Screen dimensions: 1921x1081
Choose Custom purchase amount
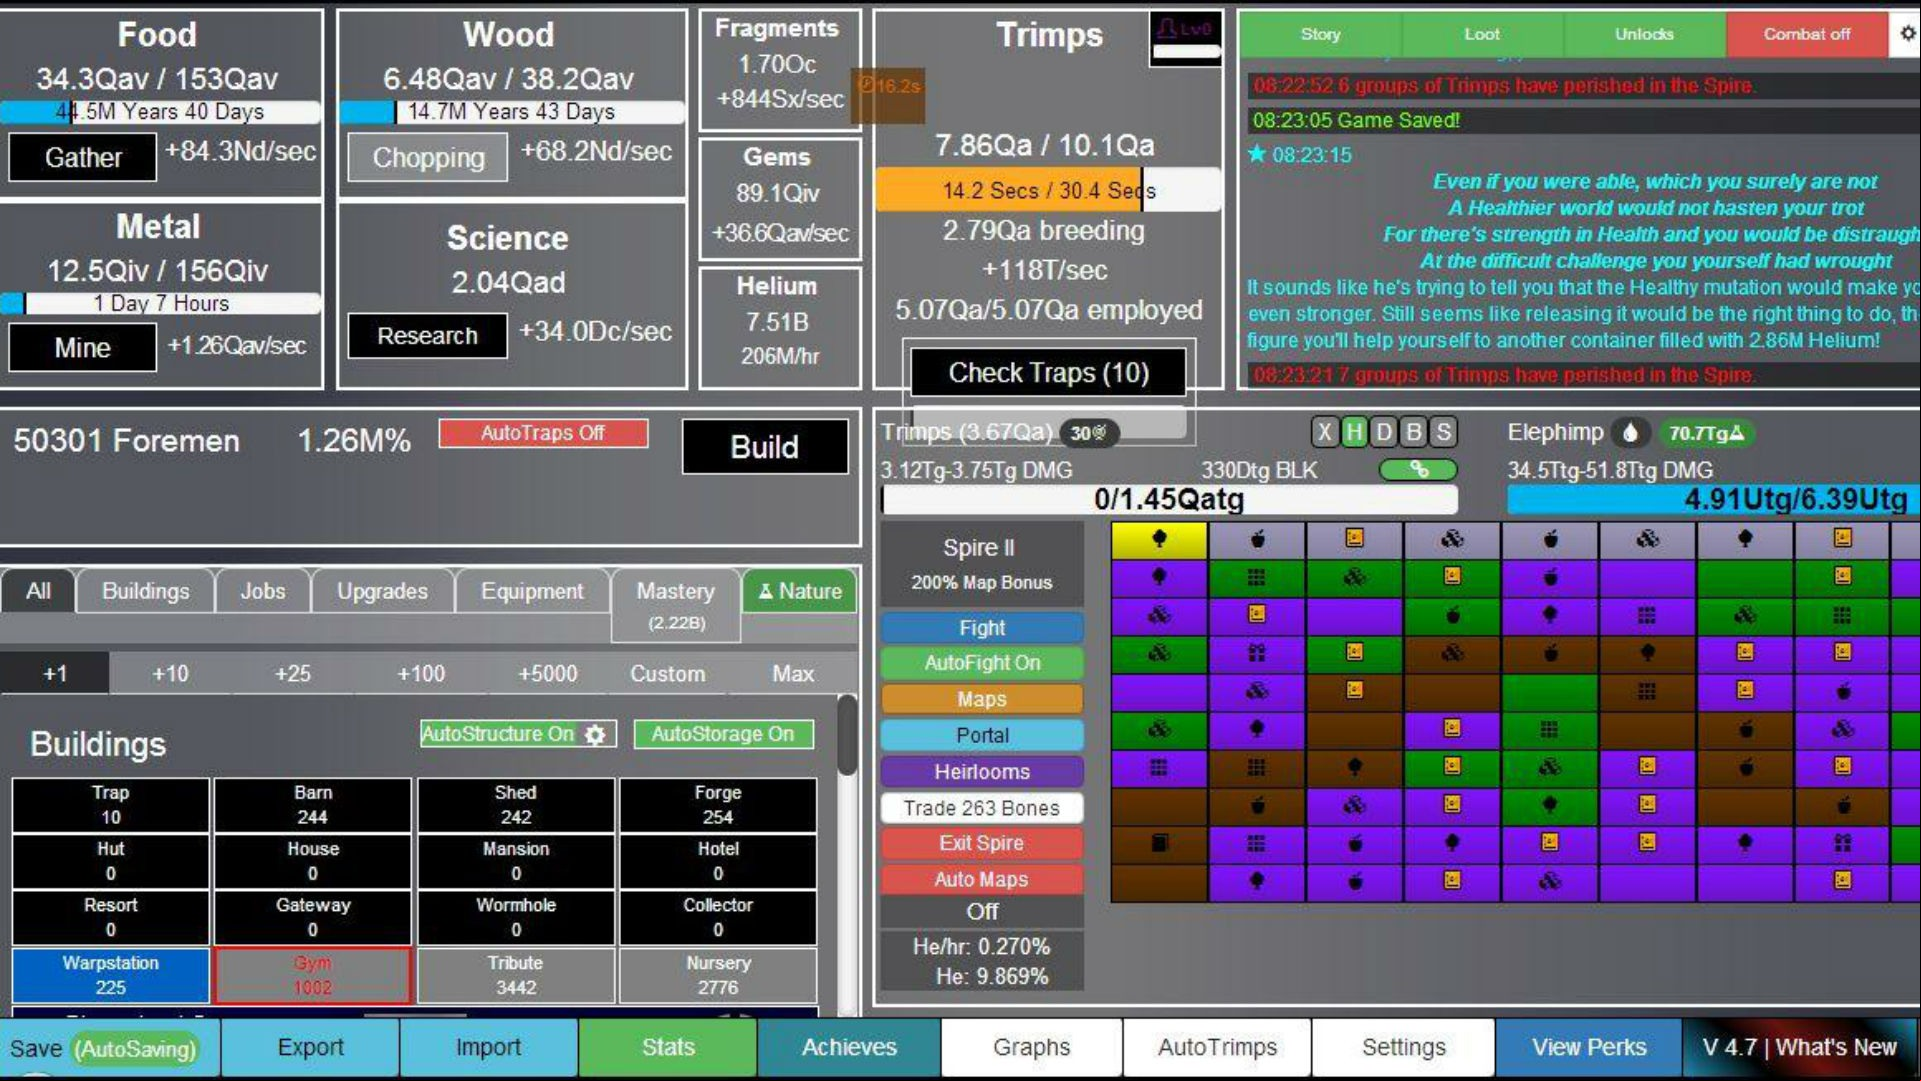pyautogui.click(x=667, y=674)
